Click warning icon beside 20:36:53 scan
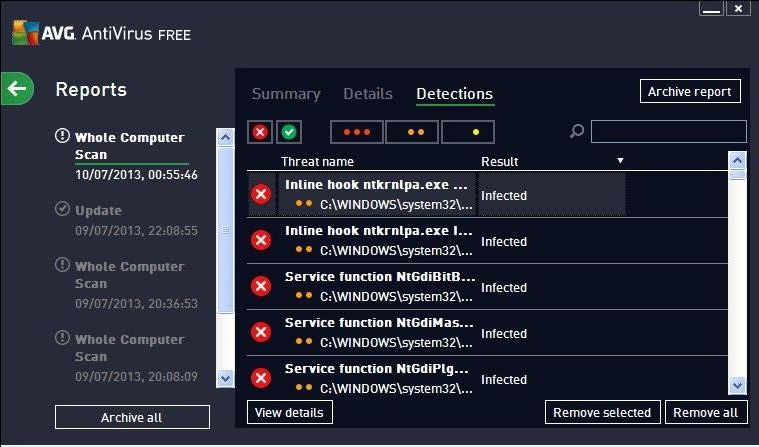Screen dimensions: 759x447 coord(62,264)
